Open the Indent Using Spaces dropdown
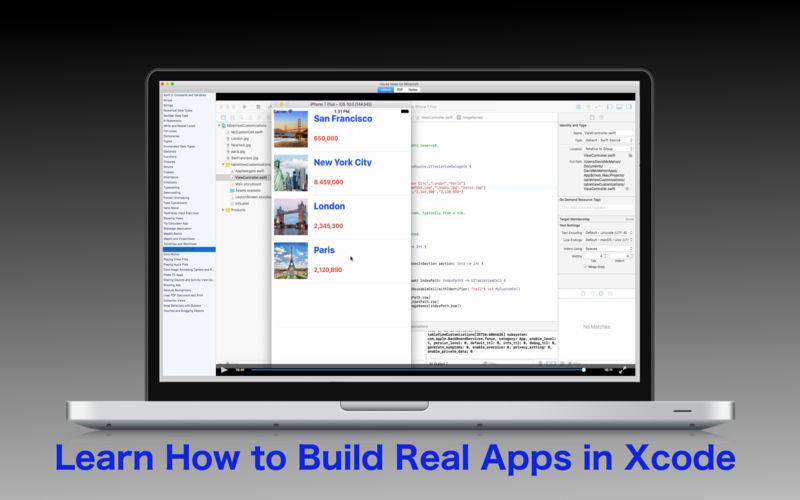The width and height of the screenshot is (800, 500). [x=608, y=248]
